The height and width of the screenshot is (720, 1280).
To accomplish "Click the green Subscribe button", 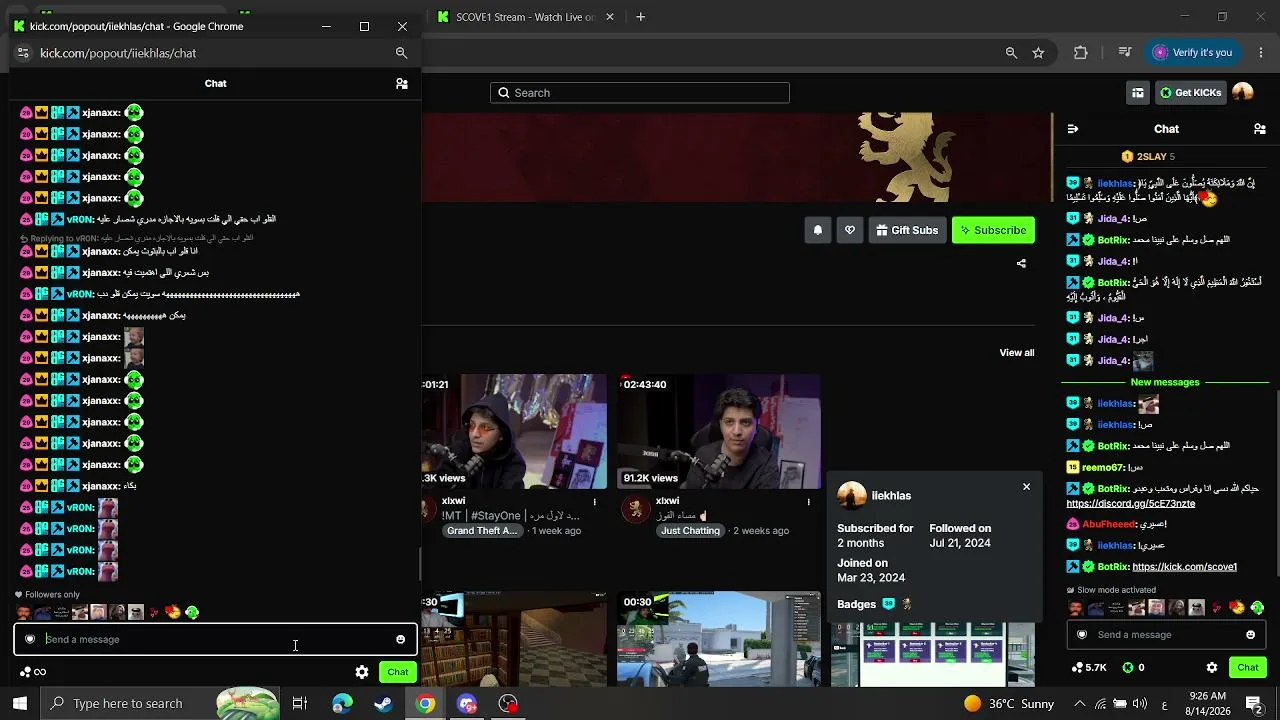I will [x=993, y=230].
